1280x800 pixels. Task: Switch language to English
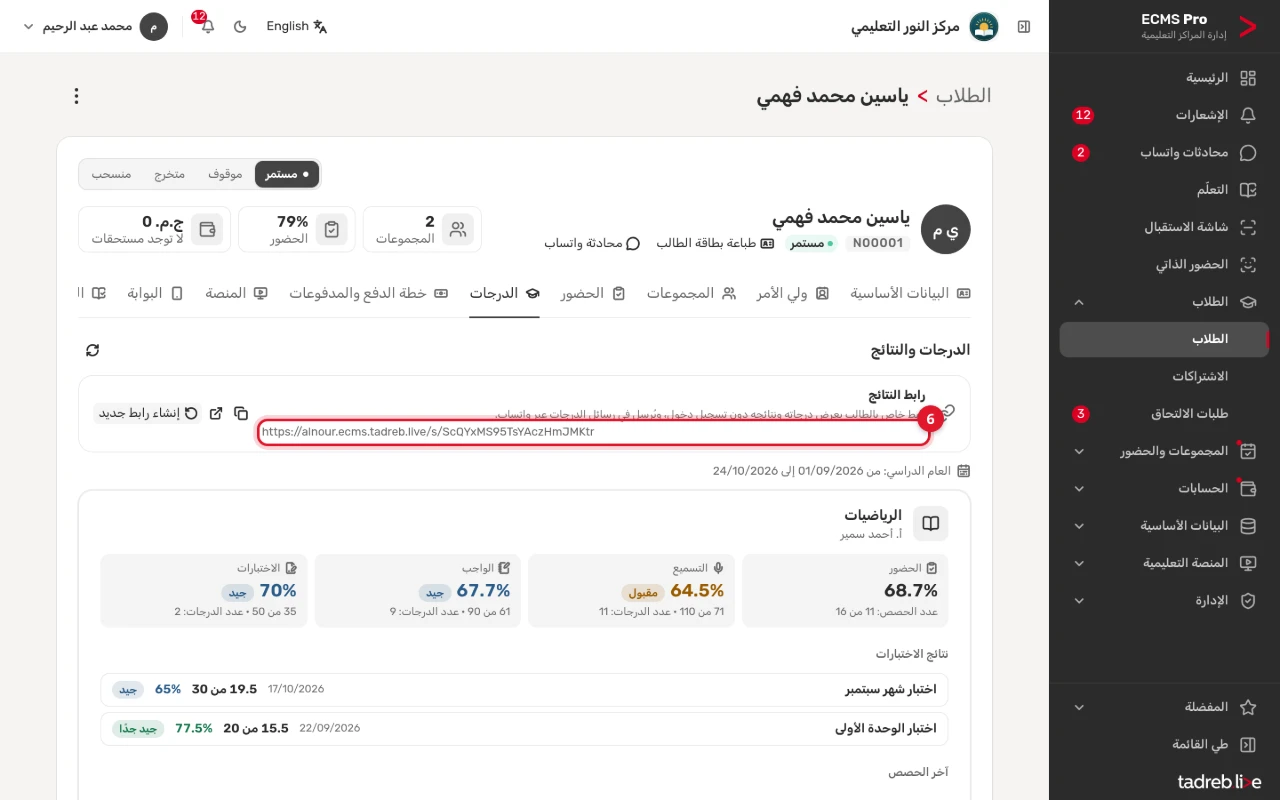point(297,26)
